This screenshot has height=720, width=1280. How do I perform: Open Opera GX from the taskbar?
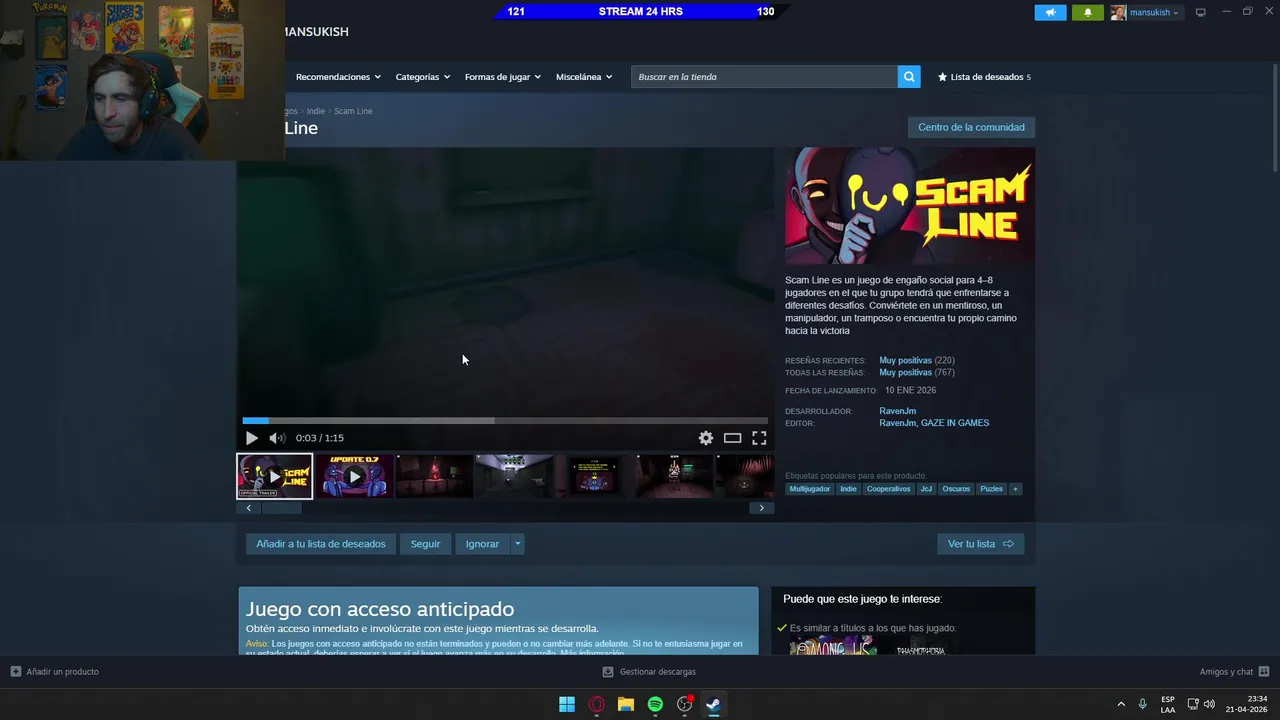[597, 704]
